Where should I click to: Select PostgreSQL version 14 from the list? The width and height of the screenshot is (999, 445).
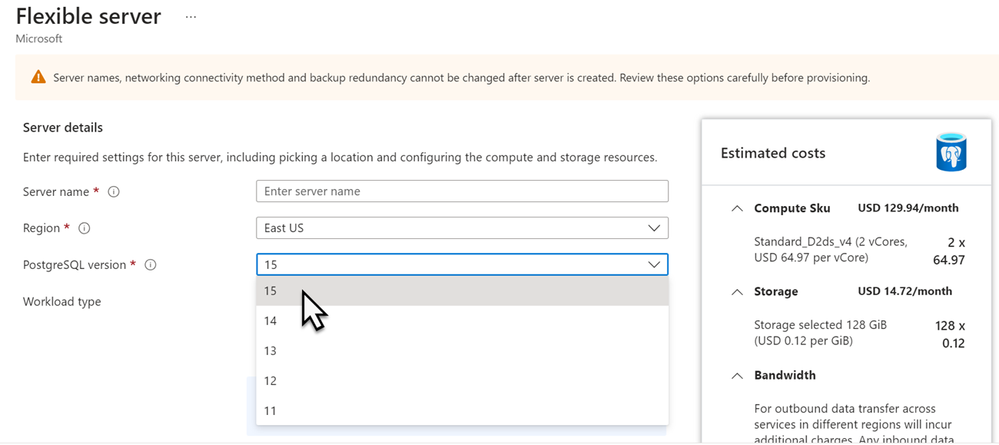[461, 321]
